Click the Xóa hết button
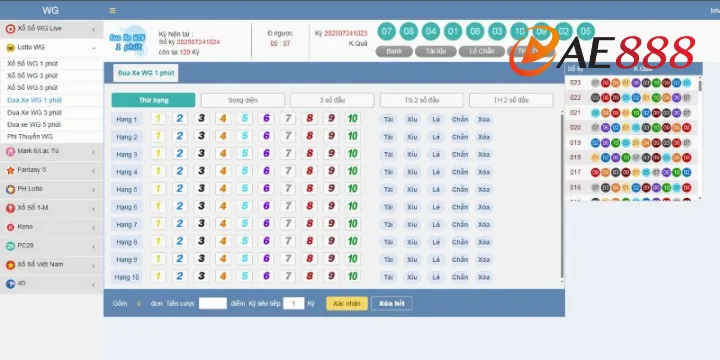 [392, 304]
